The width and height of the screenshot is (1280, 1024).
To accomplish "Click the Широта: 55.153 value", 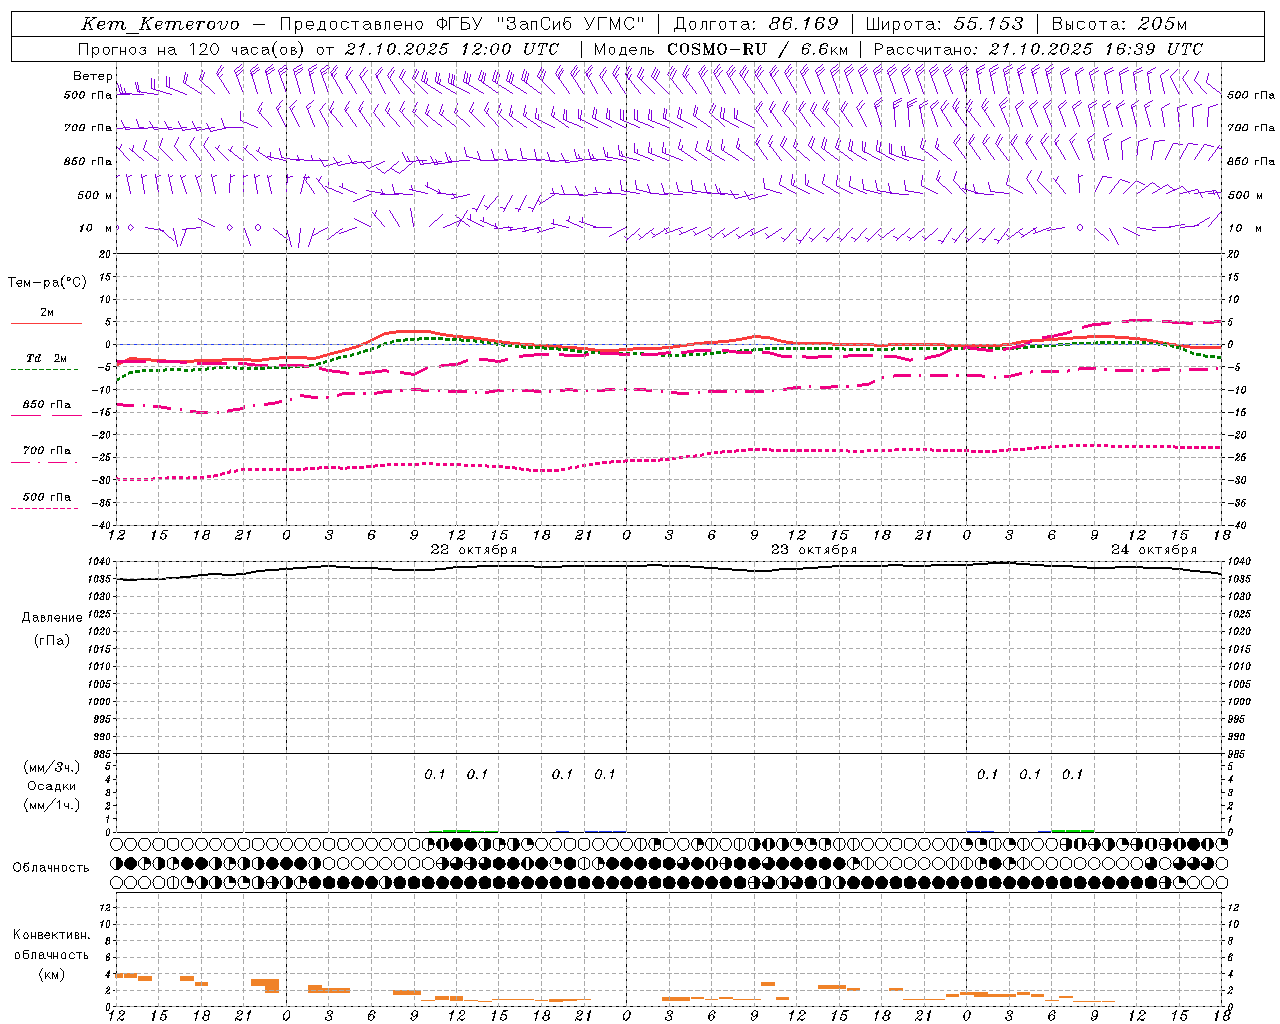I will (x=945, y=24).
